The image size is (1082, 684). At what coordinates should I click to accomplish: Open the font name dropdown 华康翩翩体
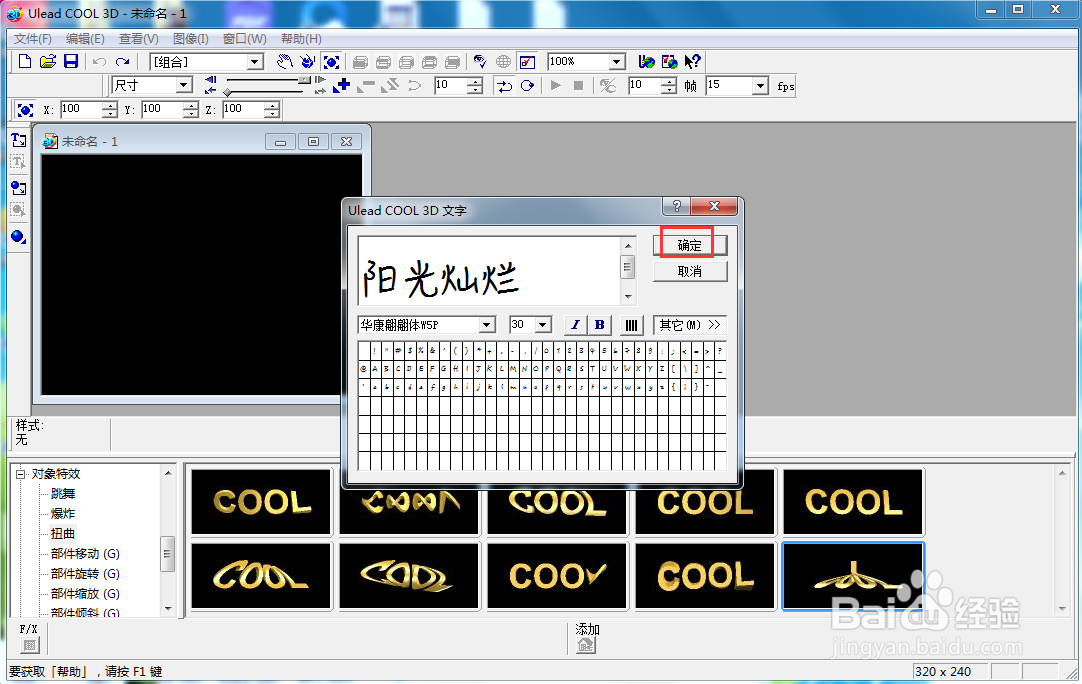click(486, 325)
